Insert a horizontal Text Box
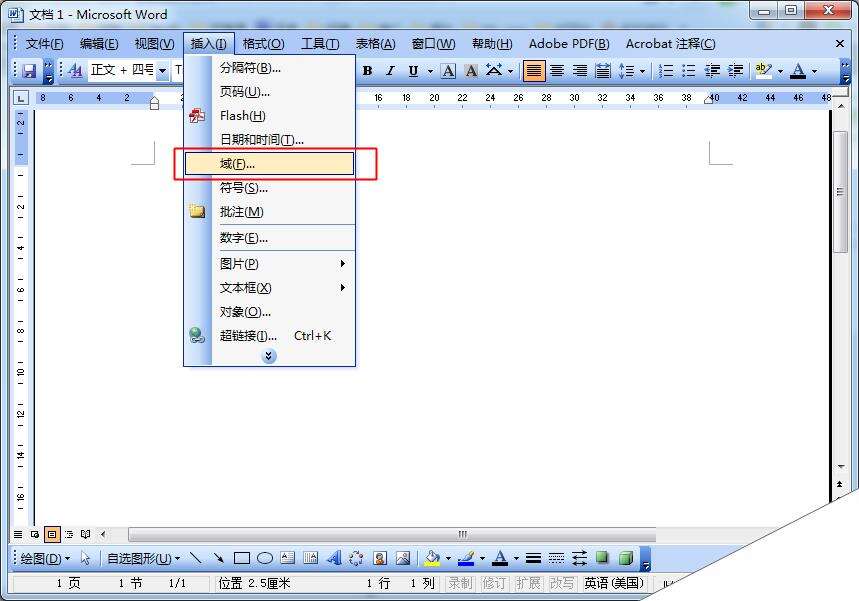 (x=288, y=558)
